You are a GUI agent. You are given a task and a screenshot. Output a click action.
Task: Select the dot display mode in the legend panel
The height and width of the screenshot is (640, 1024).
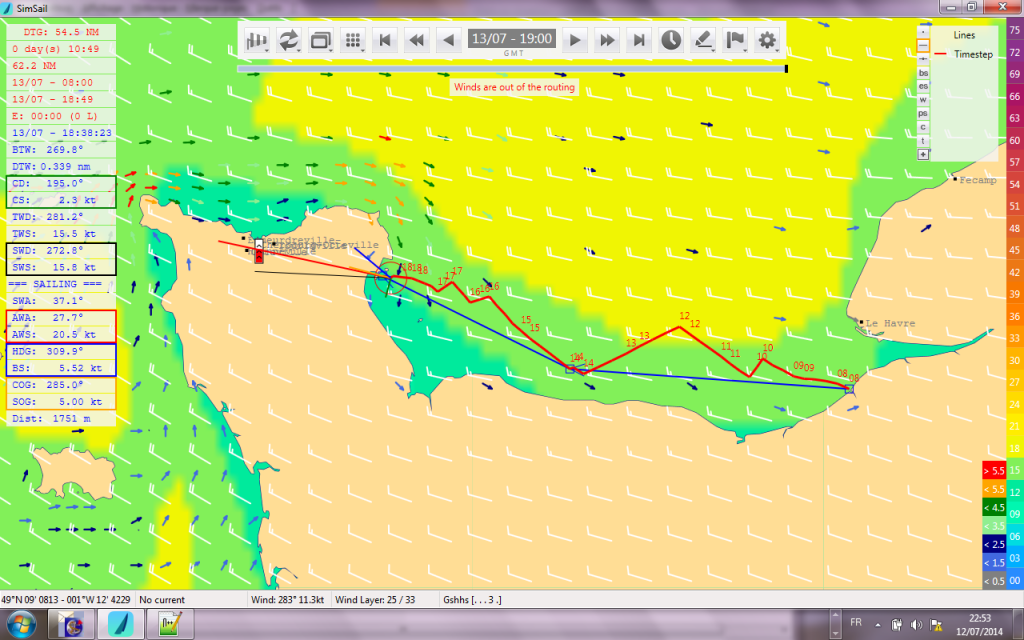923,31
